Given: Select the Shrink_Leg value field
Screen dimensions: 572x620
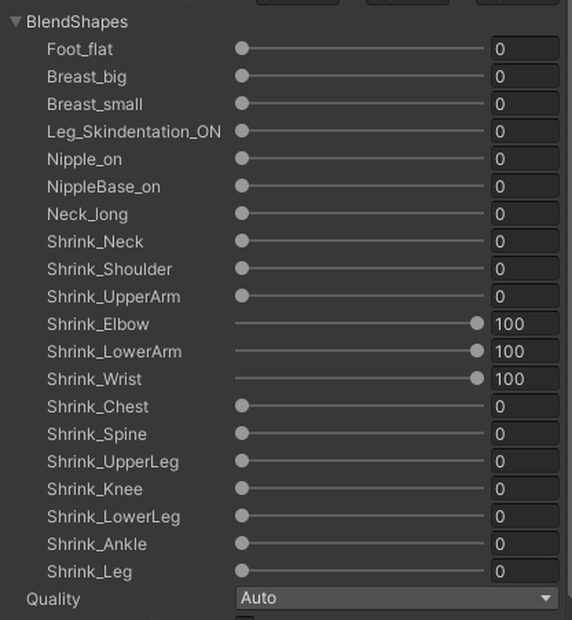Looking at the screenshot, I should (525, 571).
